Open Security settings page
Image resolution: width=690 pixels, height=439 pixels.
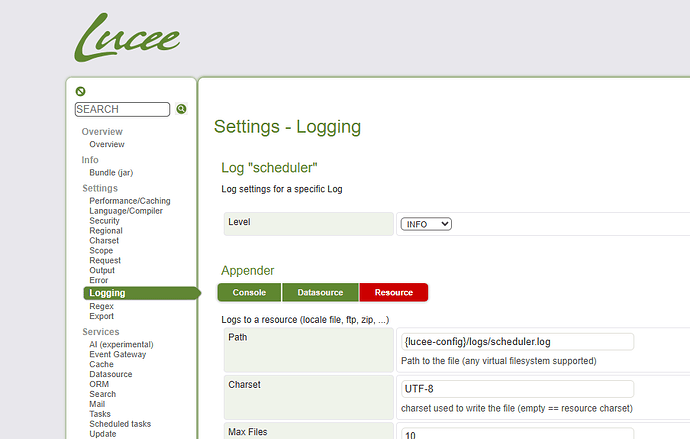pyautogui.click(x=104, y=220)
